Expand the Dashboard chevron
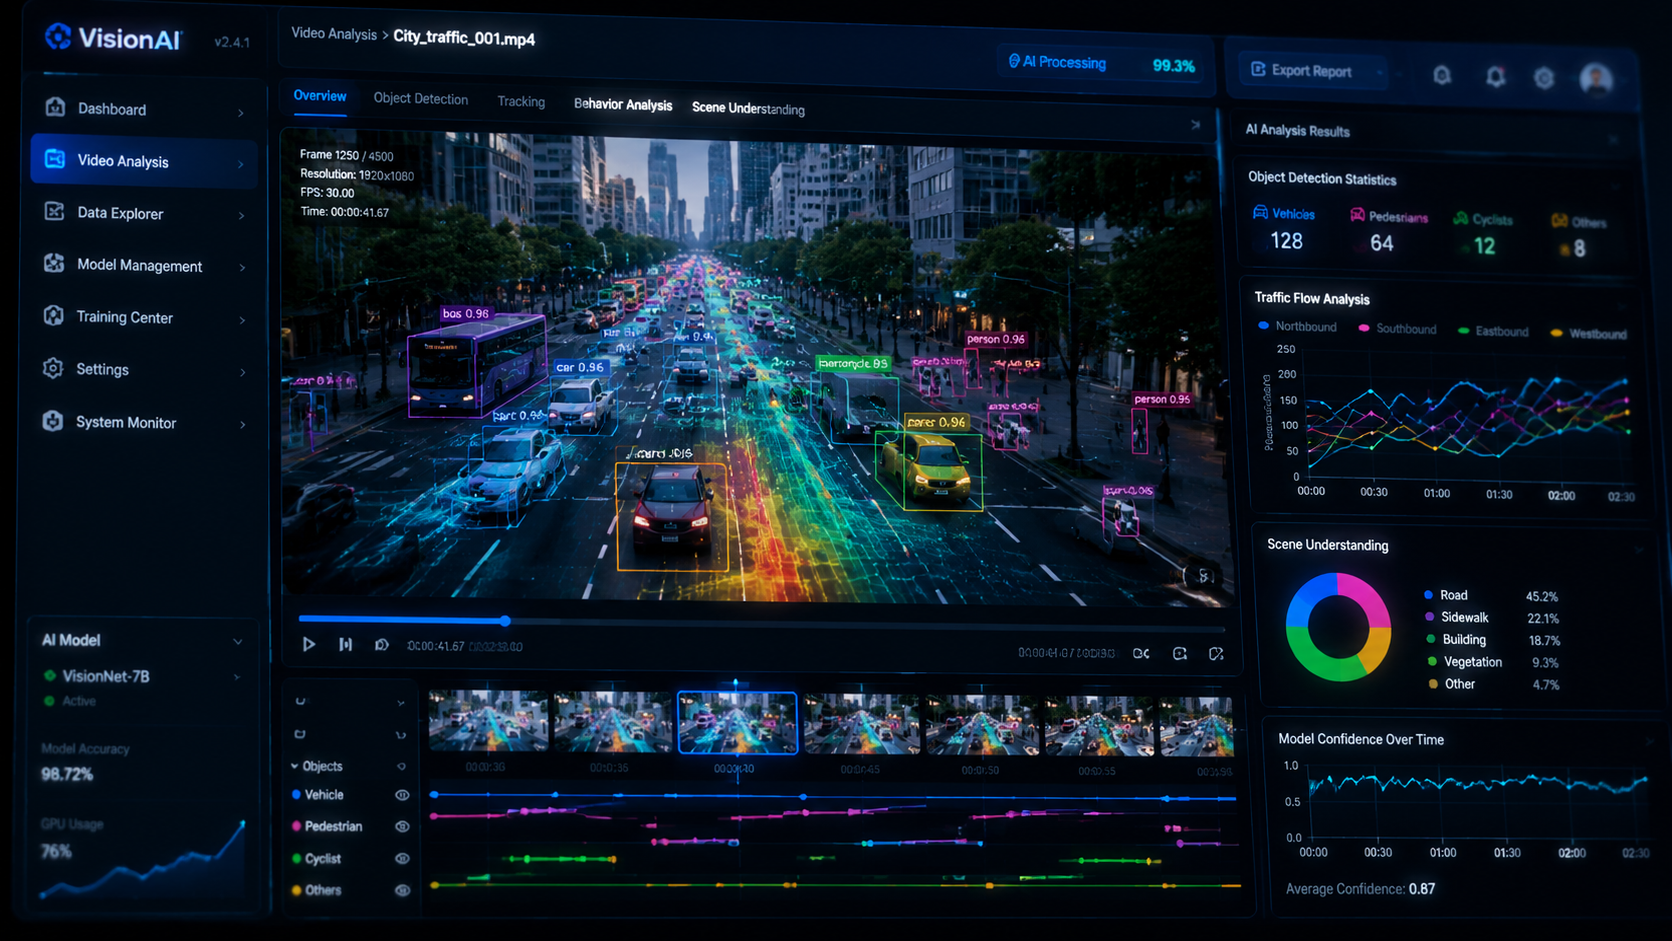The width and height of the screenshot is (1672, 941). pyautogui.click(x=241, y=113)
